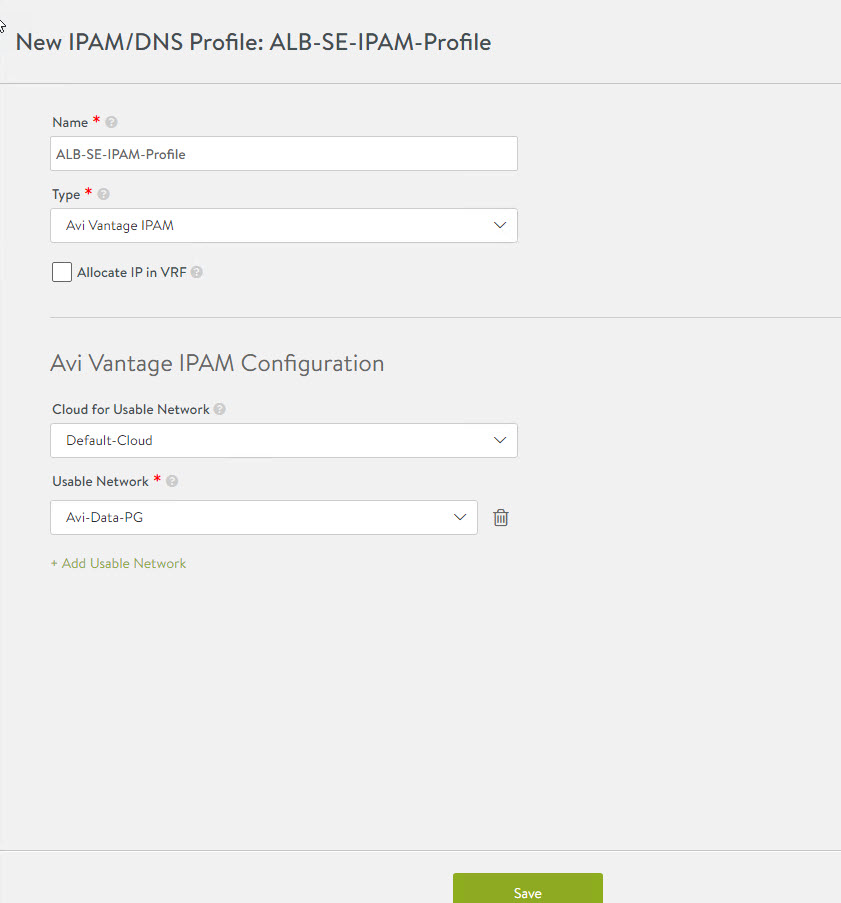Click the help icon next to Name

coord(111,122)
